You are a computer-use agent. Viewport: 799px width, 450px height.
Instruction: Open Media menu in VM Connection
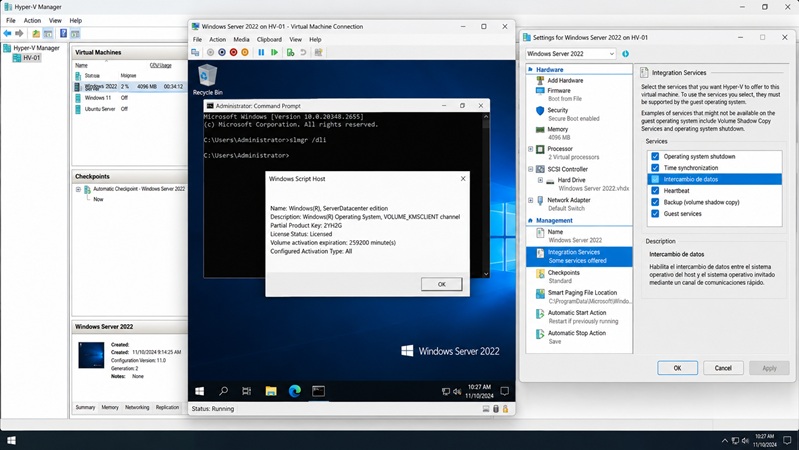click(x=242, y=39)
